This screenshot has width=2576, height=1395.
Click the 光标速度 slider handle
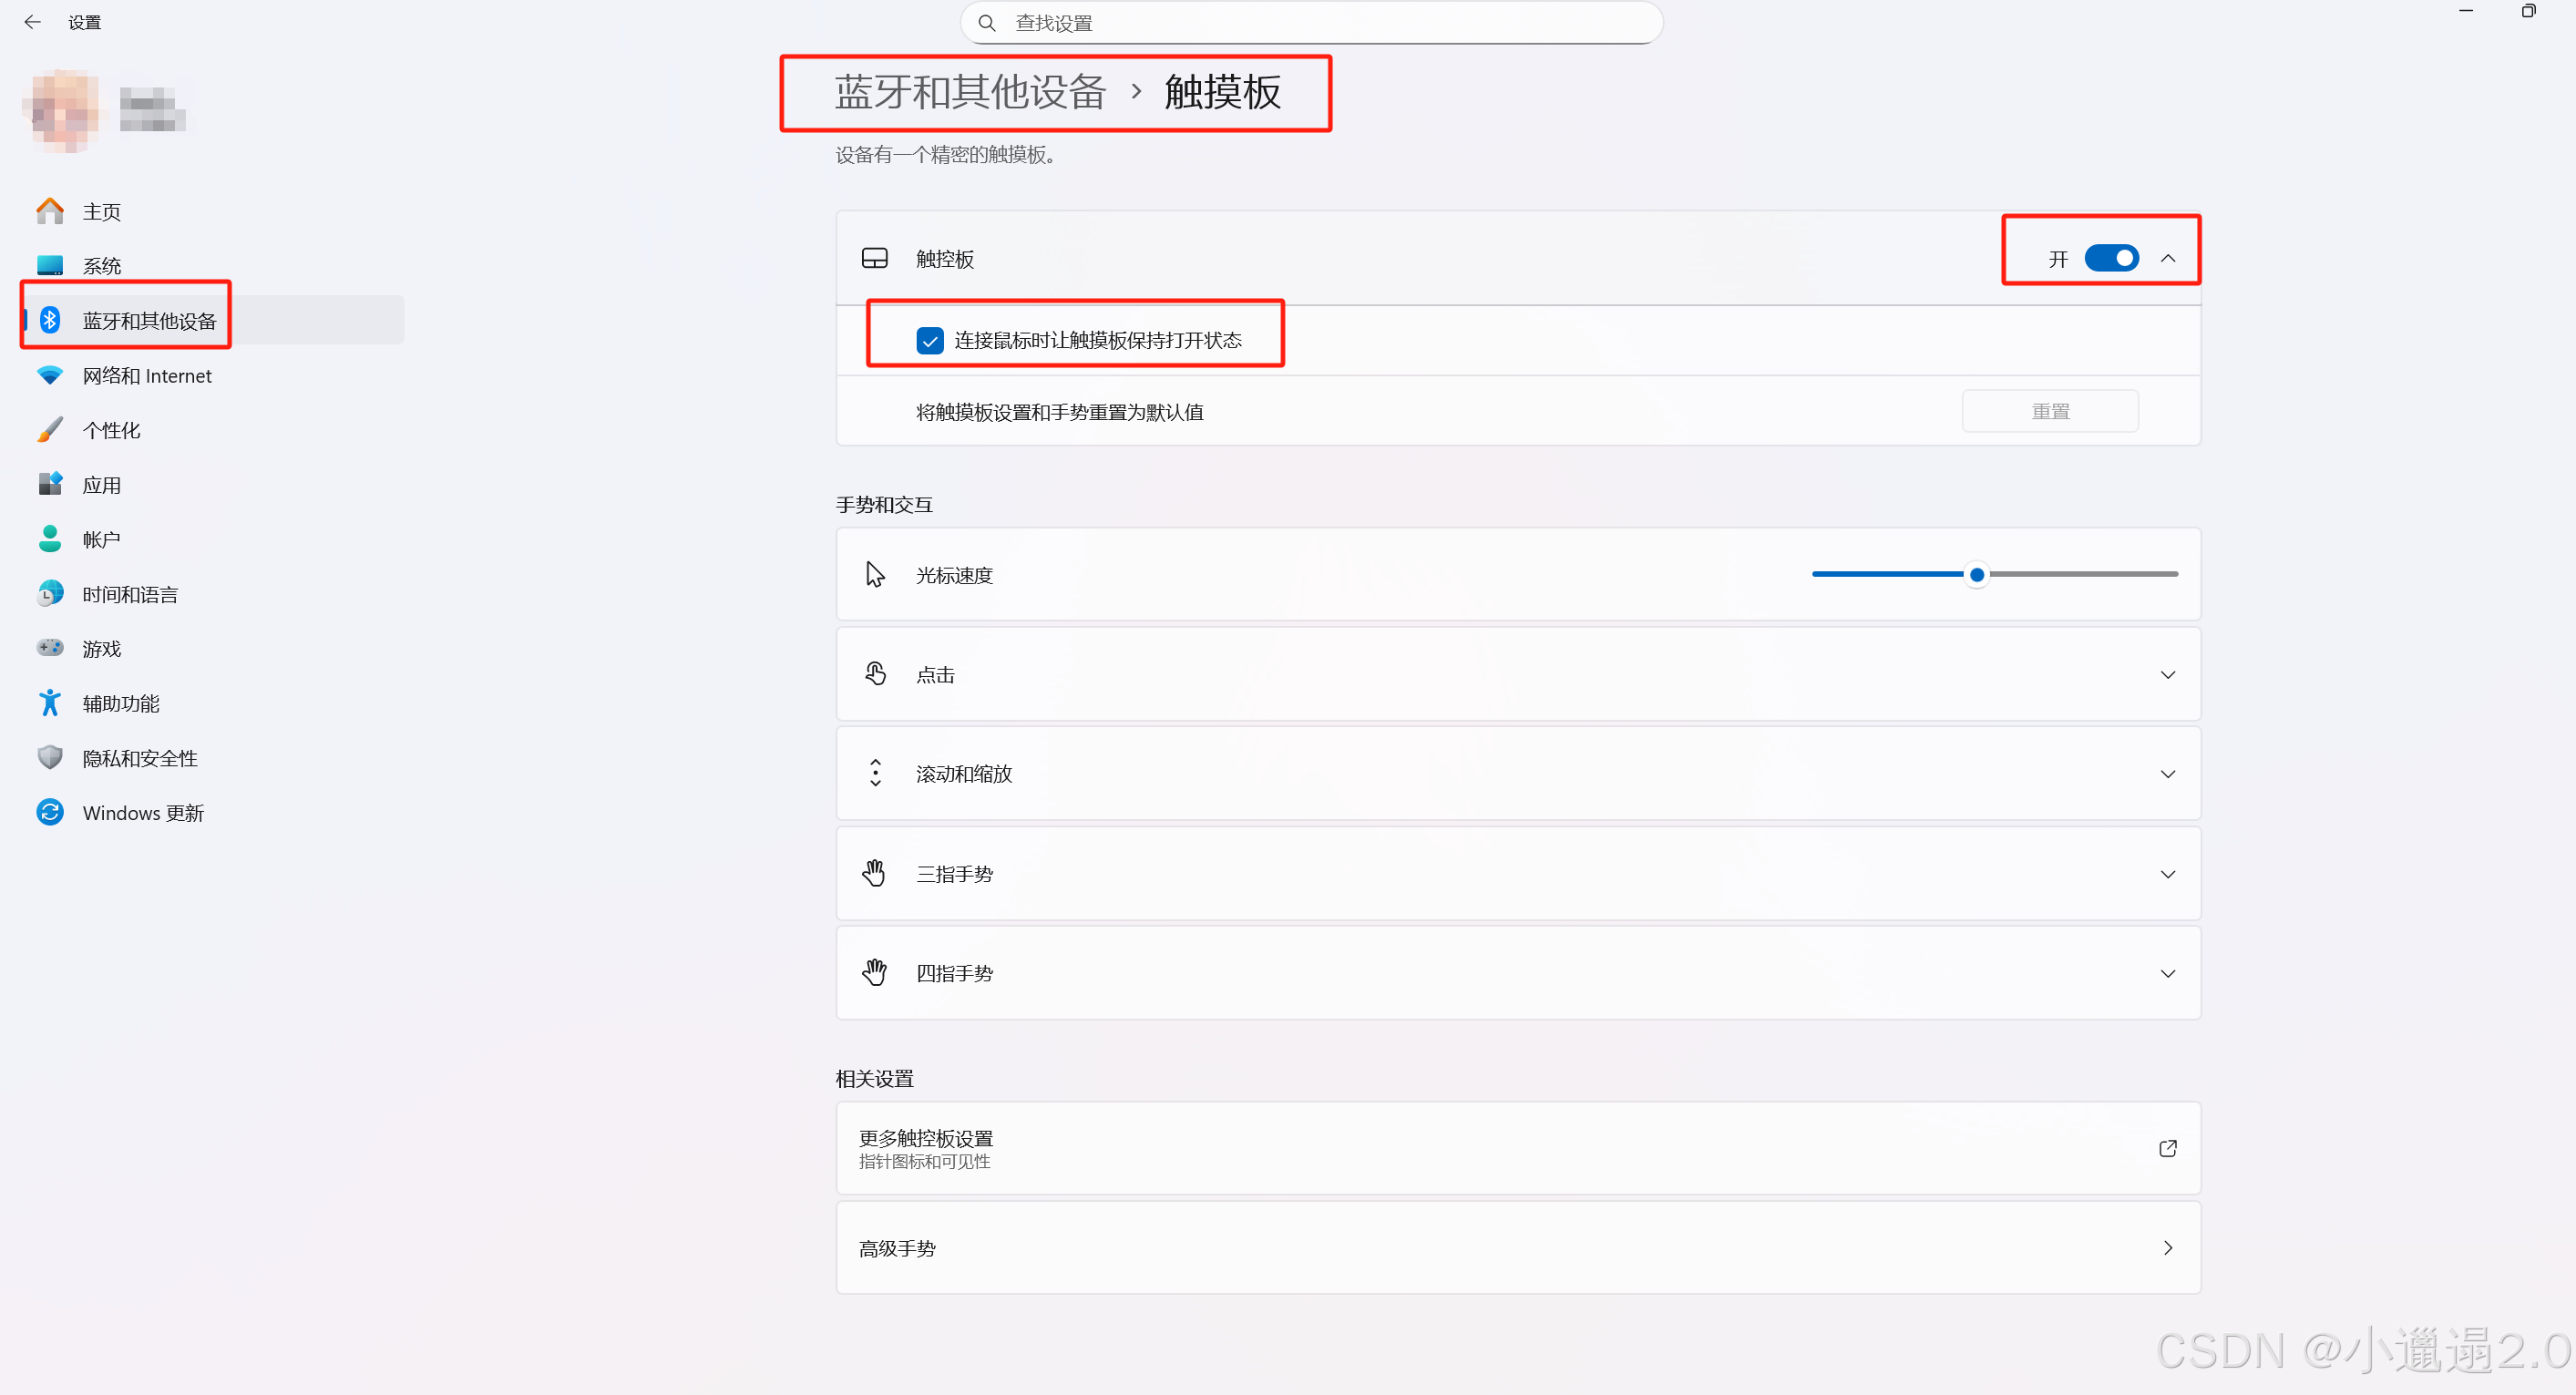[x=1976, y=575]
